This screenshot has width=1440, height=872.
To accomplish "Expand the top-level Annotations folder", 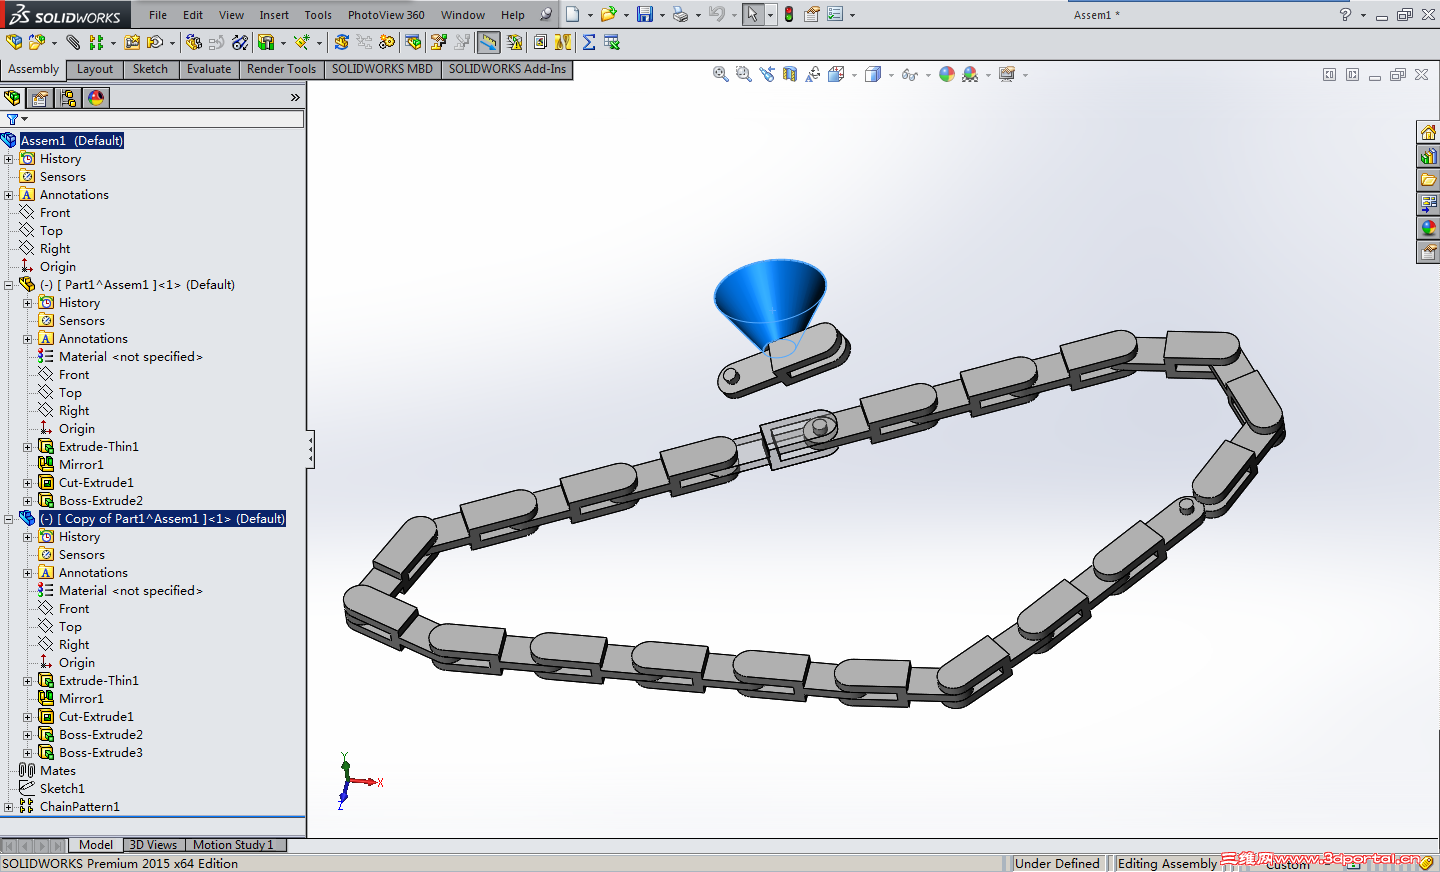I will [9, 195].
